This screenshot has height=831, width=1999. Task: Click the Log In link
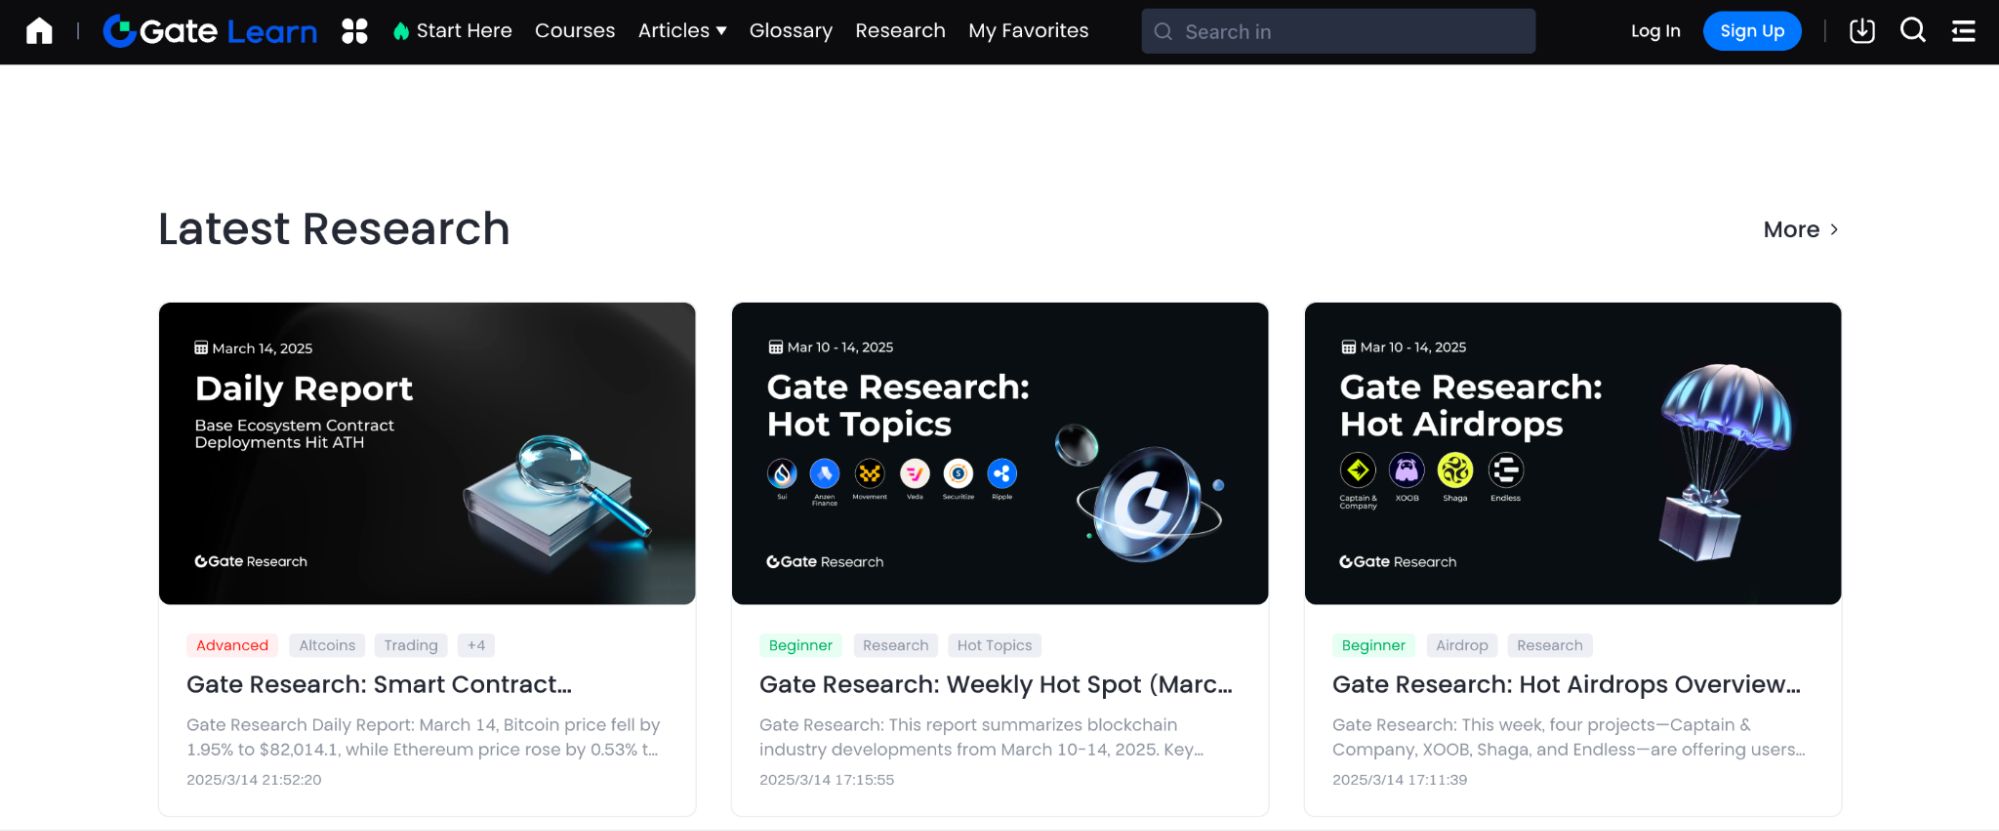pos(1655,31)
